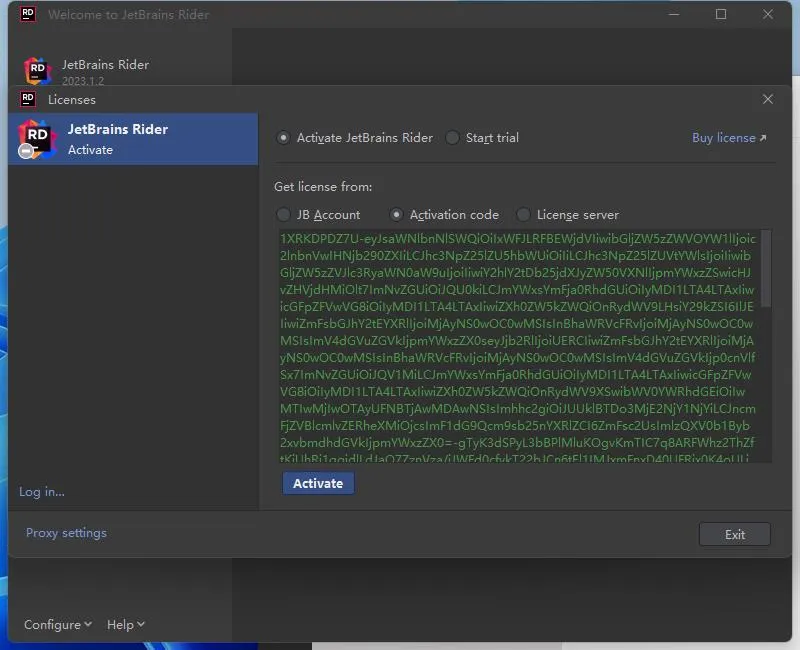The image size is (800, 650).
Task: Click the RD icon in Licenses title bar
Action: [28, 99]
